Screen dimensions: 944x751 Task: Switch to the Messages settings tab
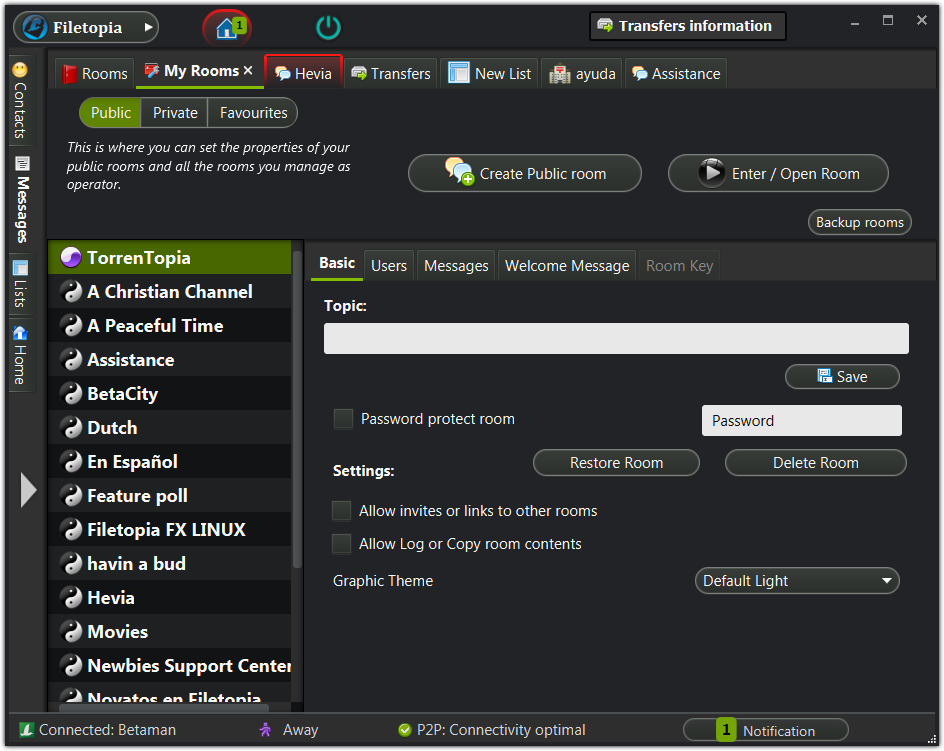pyautogui.click(x=456, y=266)
